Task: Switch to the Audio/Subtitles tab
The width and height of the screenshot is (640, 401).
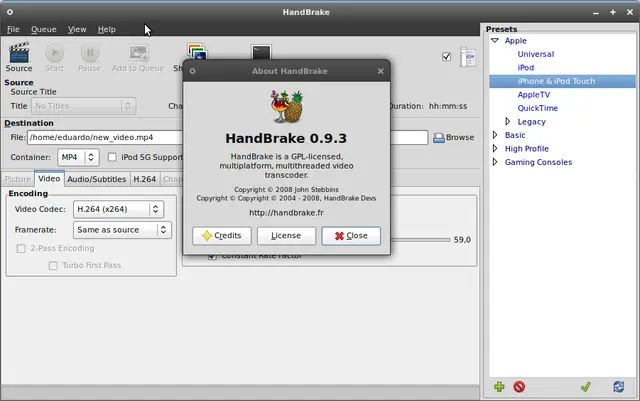Action: [97, 179]
